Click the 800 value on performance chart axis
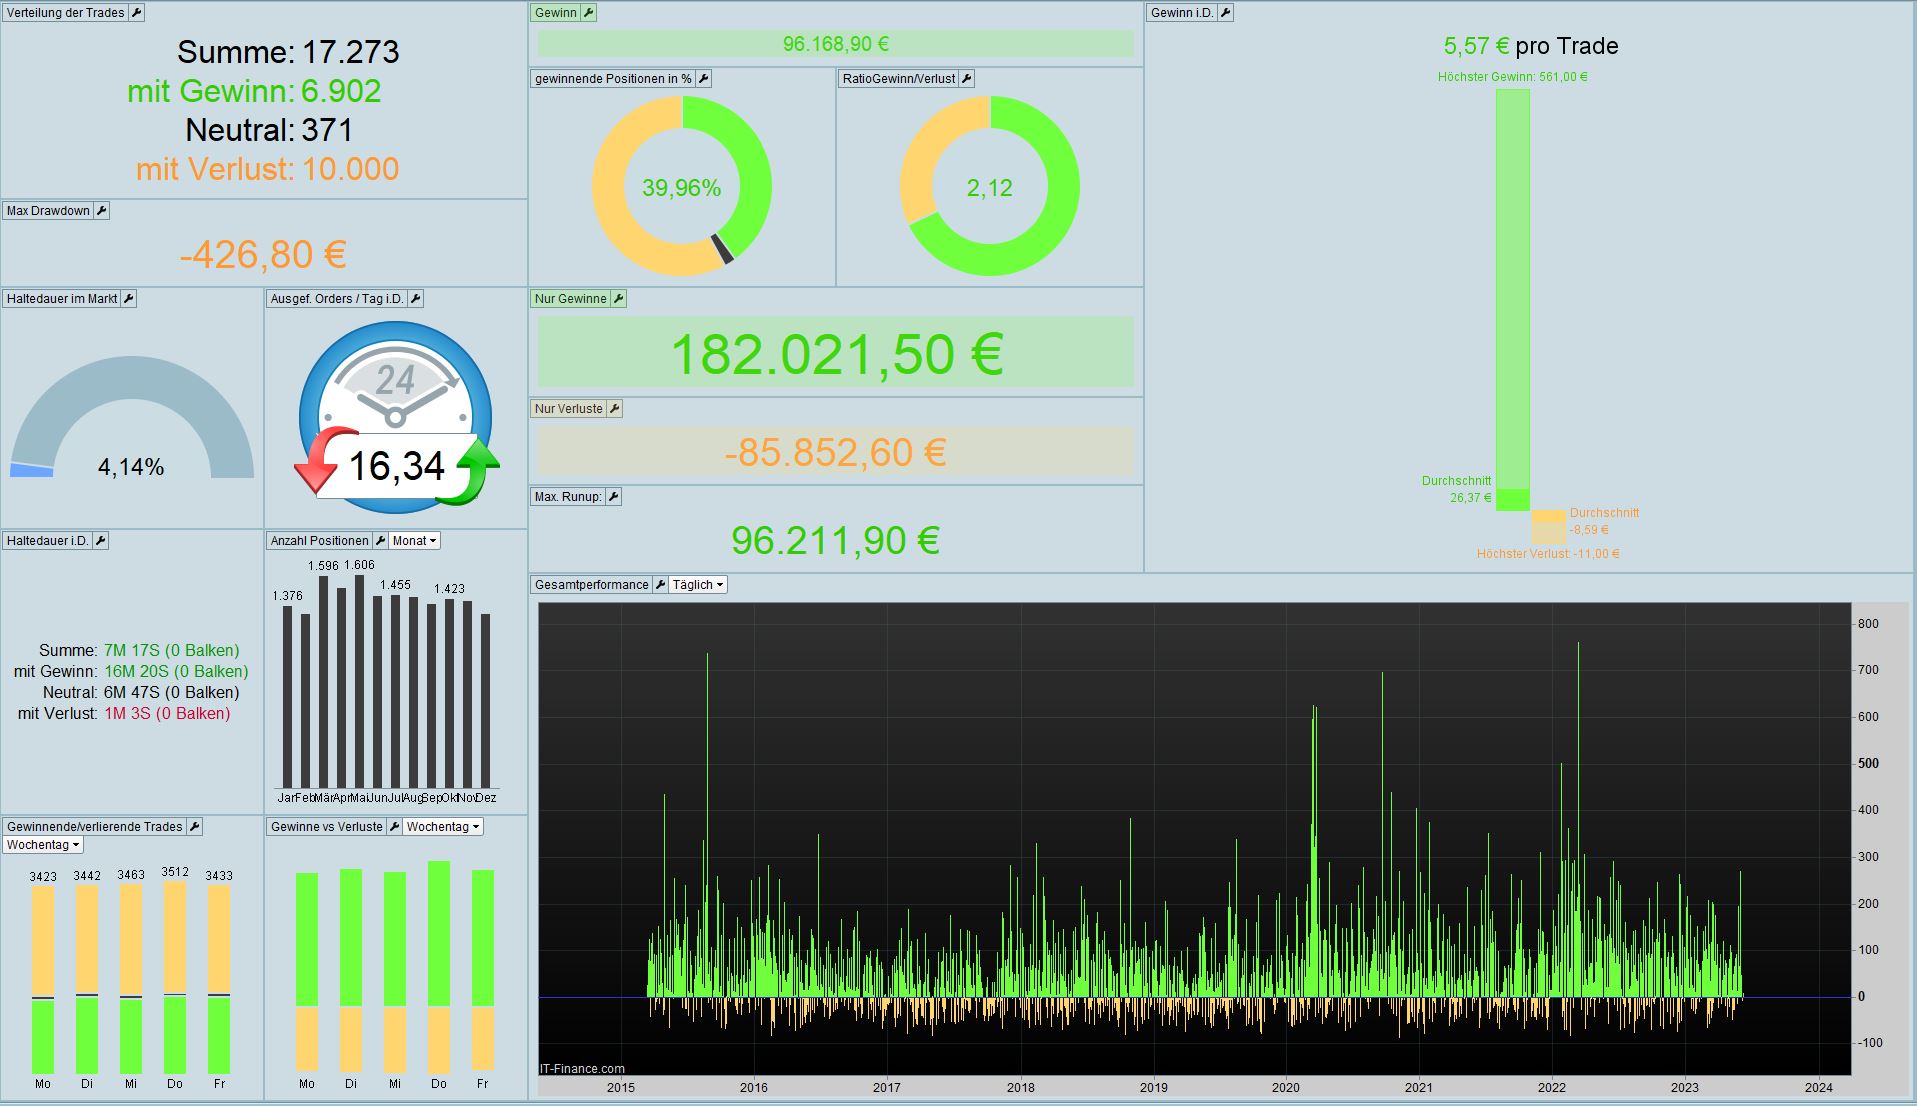Image resolution: width=1917 pixels, height=1106 pixels. coord(1868,624)
